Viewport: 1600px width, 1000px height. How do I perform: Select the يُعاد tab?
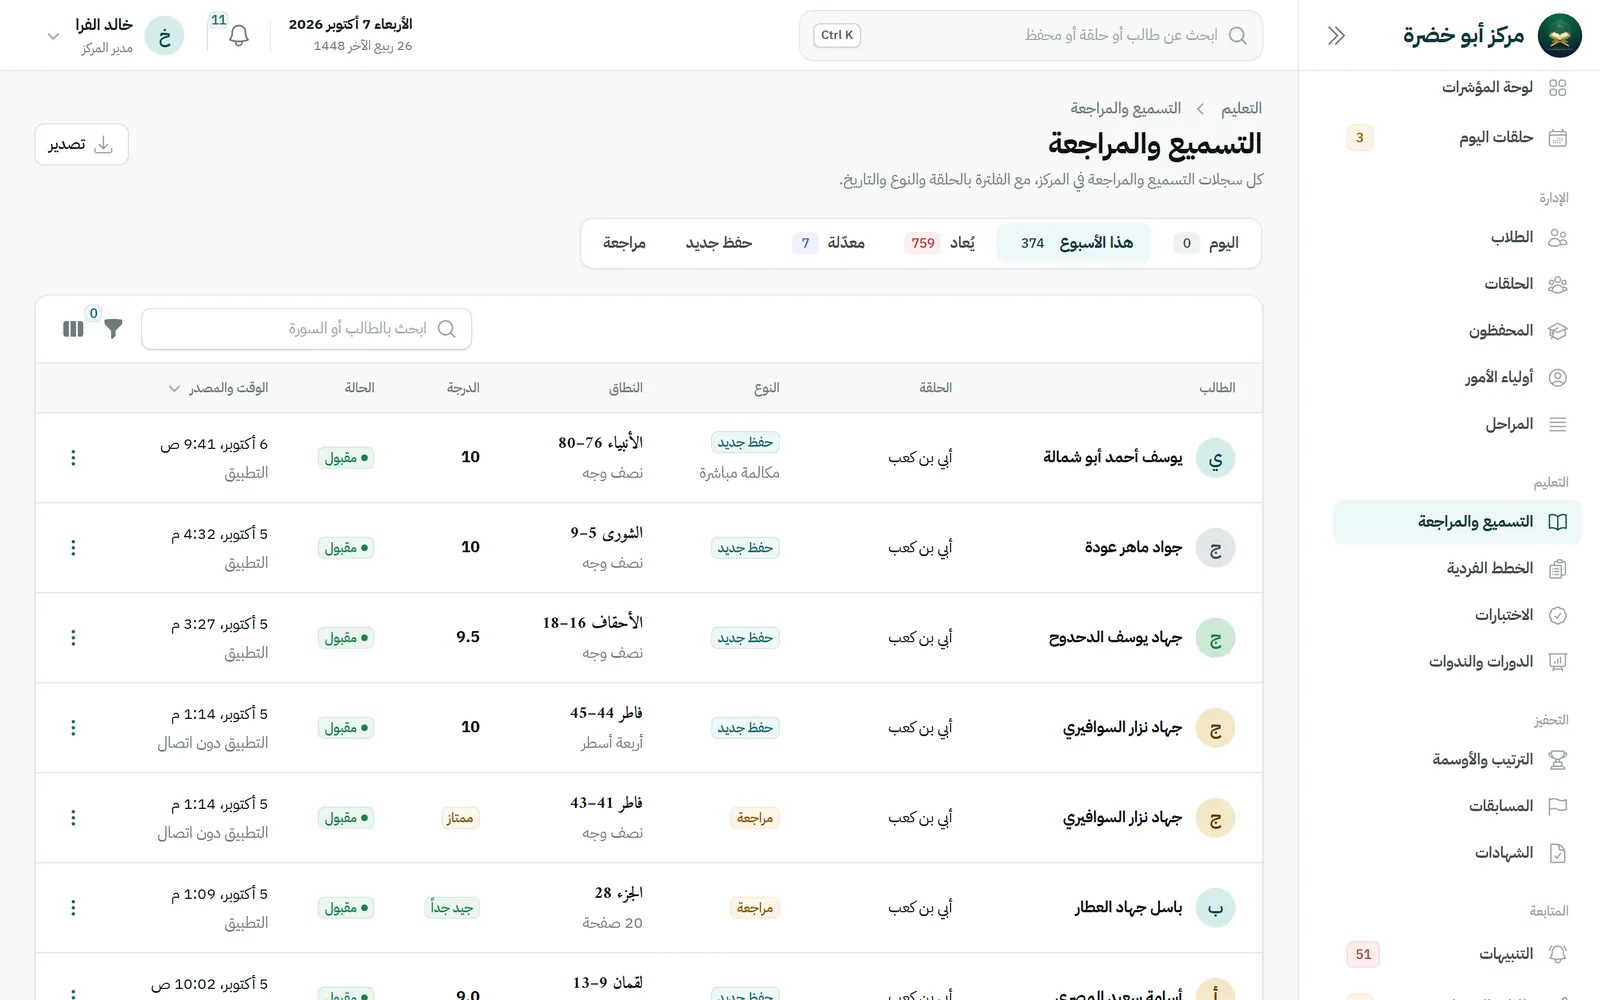tap(940, 243)
